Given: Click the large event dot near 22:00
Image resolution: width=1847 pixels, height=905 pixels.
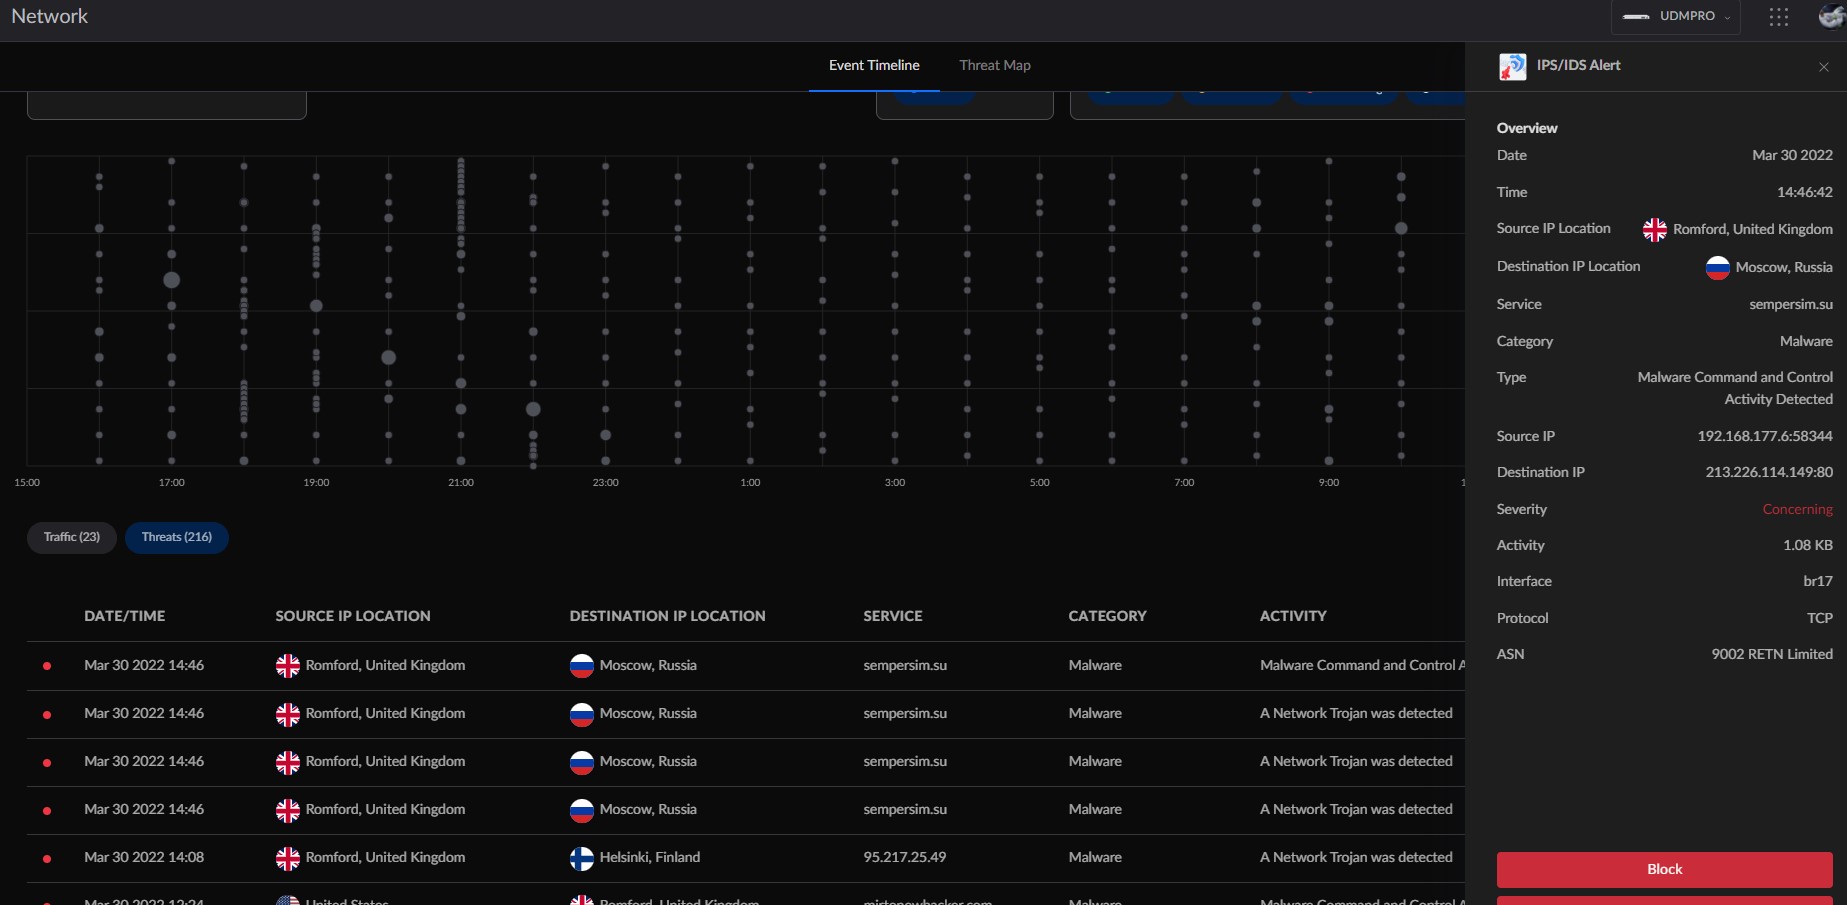Looking at the screenshot, I should (533, 409).
